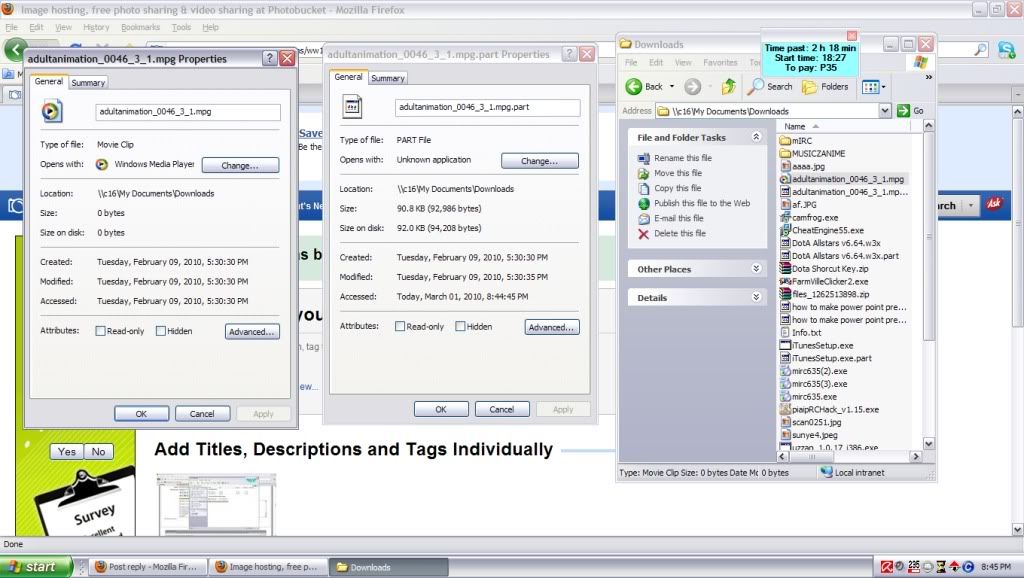
Task: Click Publish this file to the Web
Action: coord(702,203)
